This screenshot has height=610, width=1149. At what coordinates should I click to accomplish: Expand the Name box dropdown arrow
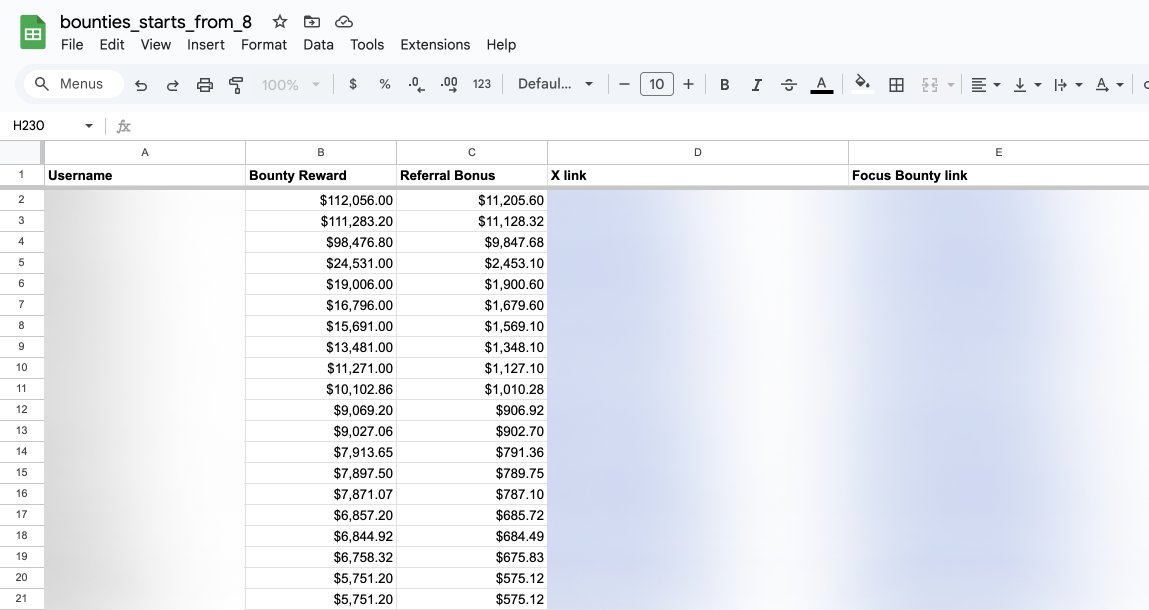(x=89, y=126)
